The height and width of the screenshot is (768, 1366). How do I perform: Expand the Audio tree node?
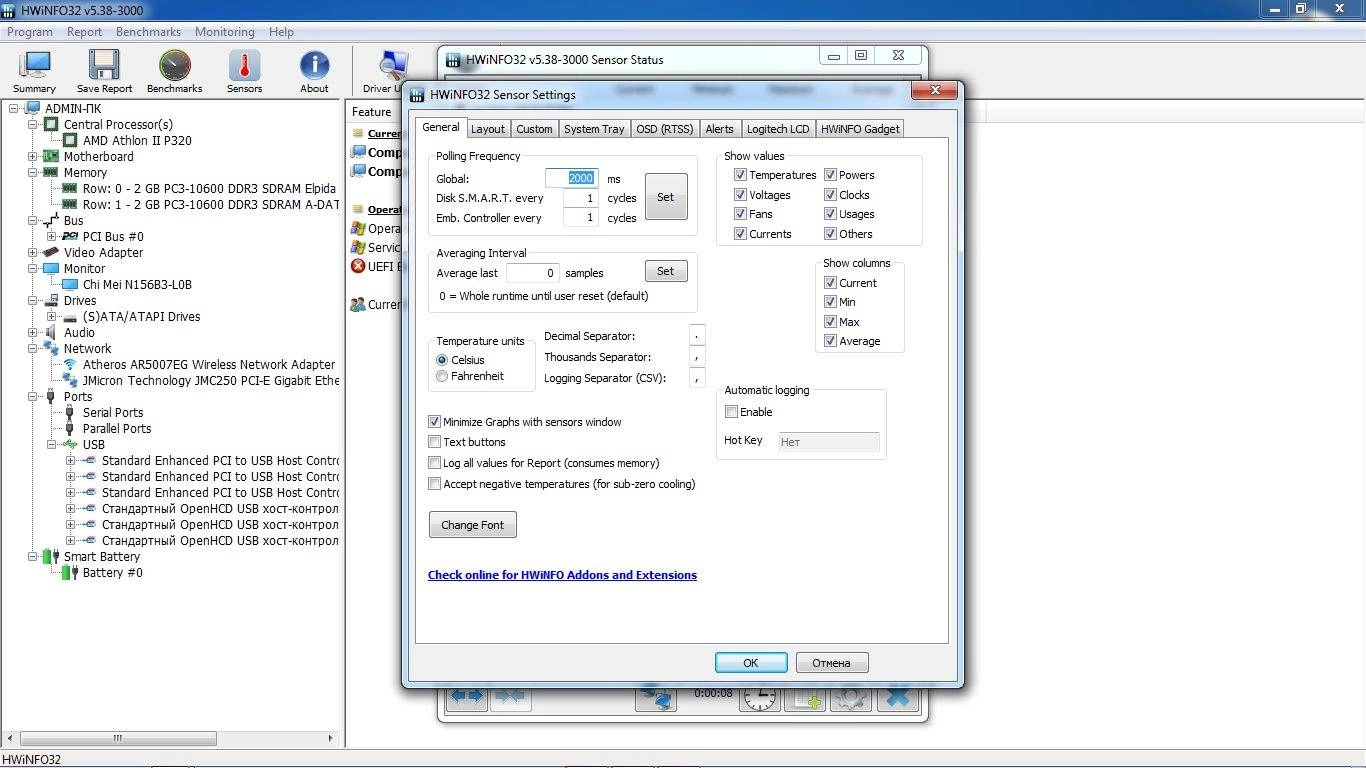33,332
